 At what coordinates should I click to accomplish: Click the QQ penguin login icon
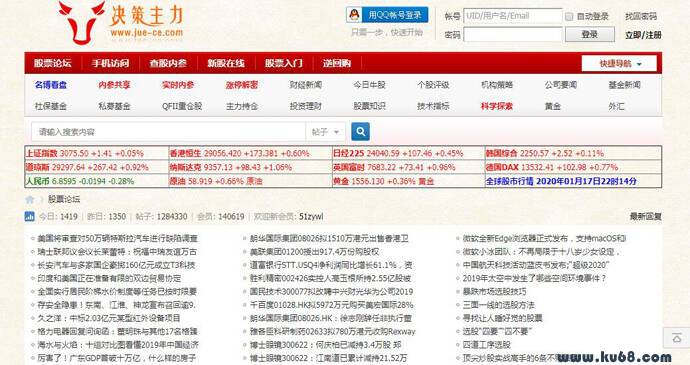pos(354,15)
